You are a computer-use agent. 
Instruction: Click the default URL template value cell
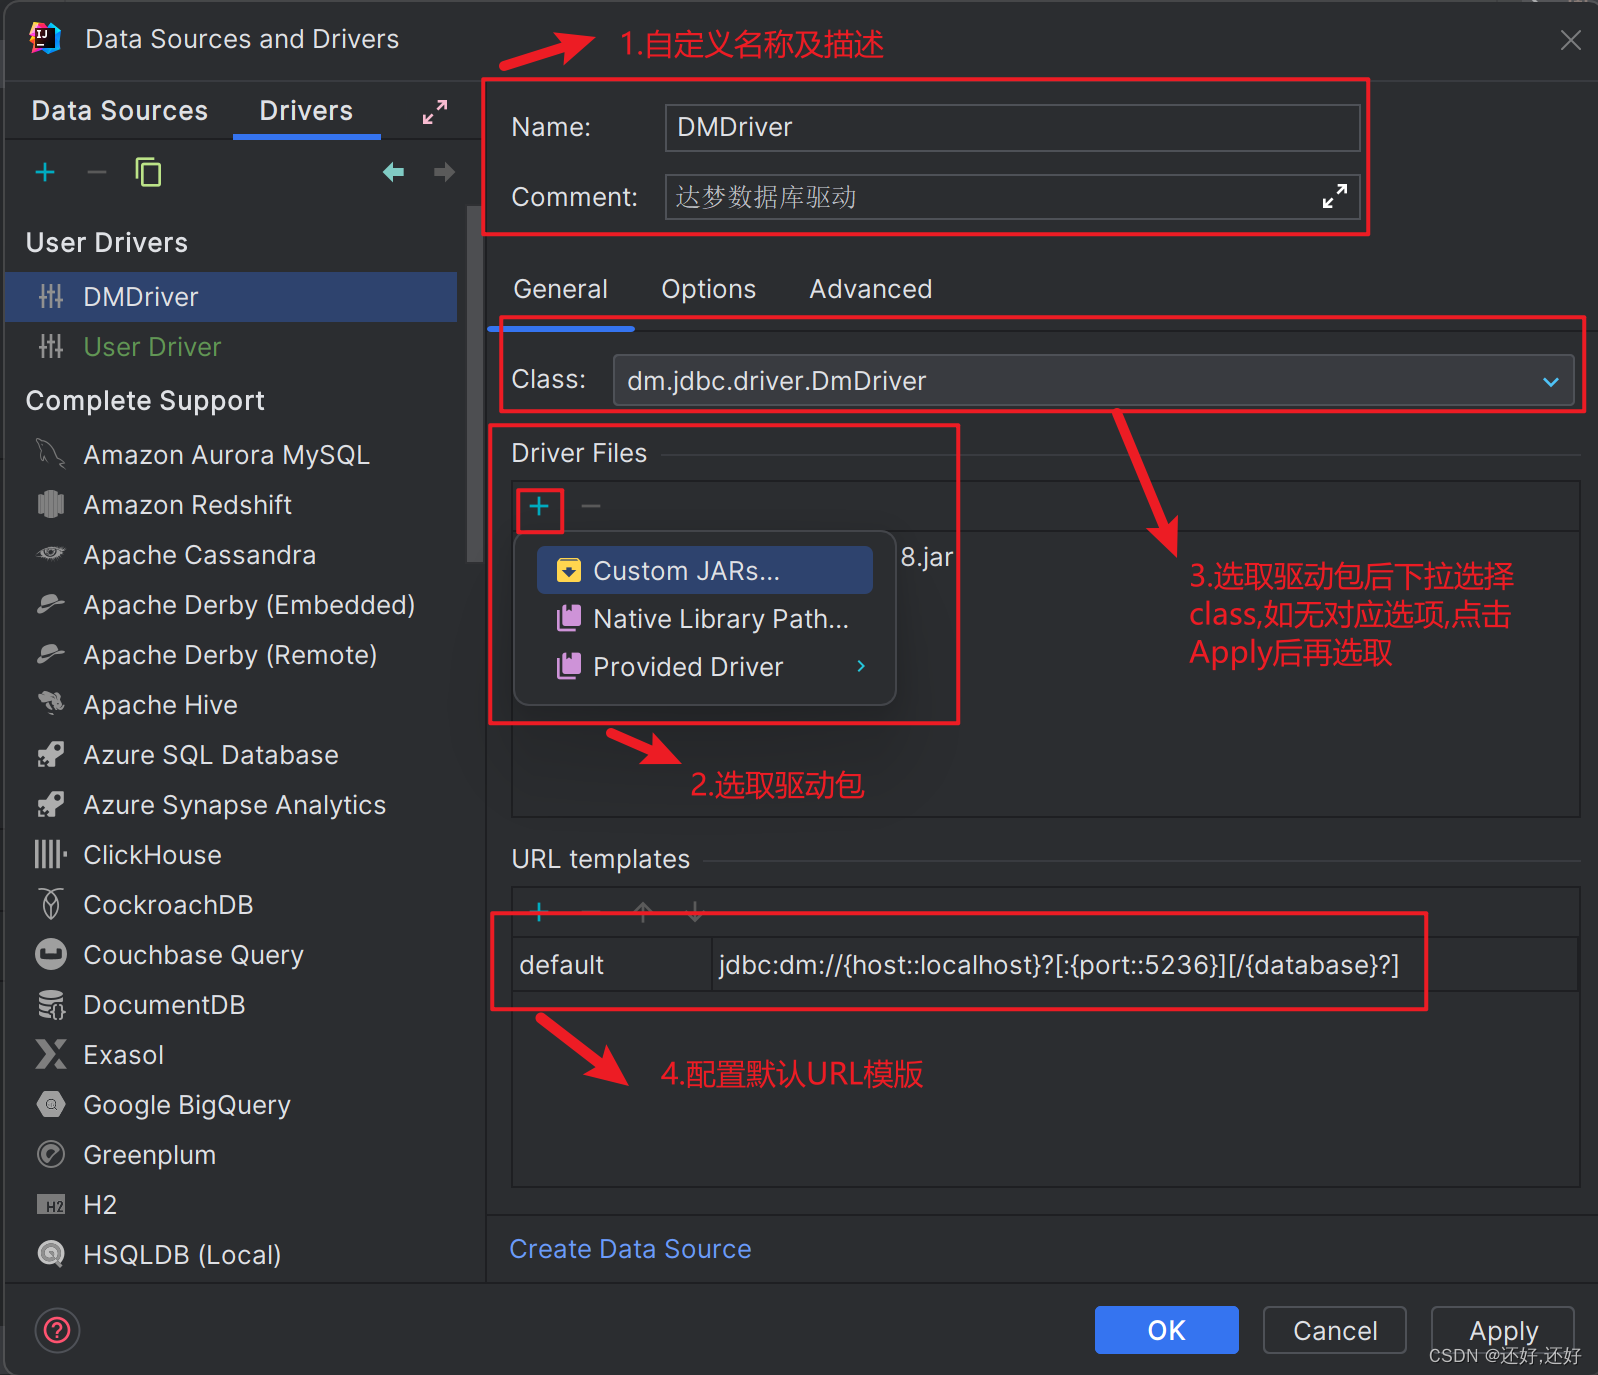tap(1143, 965)
